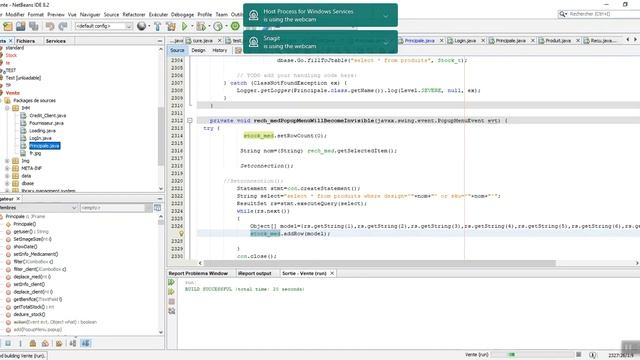
Task: Click the Undo arrow in toolbar
Action: tap(50, 26)
